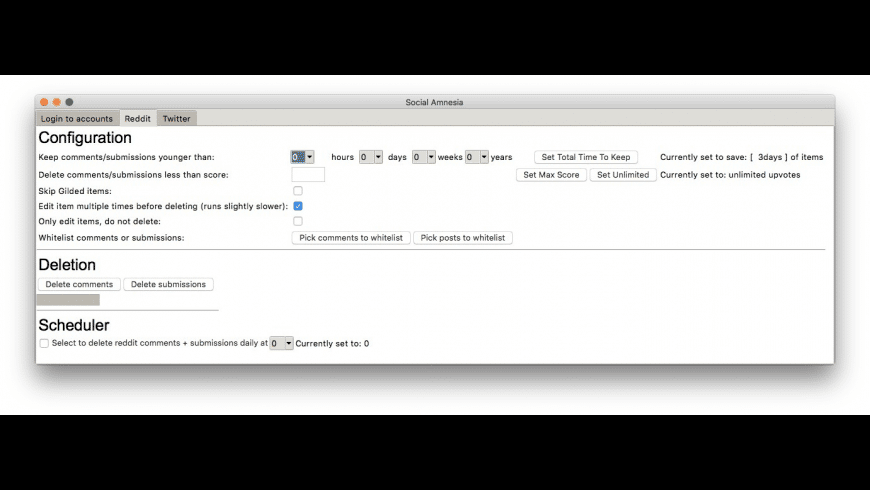The width and height of the screenshot is (870, 490).
Task: Open the days dropdown
Action: click(371, 157)
